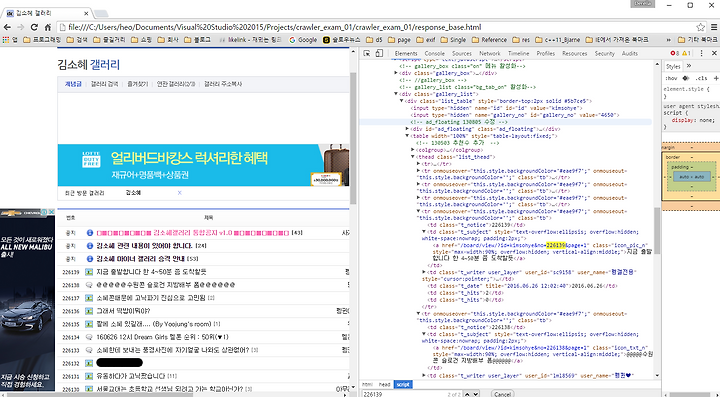720x397 pixels.
Task: Close the 김소혜 갤러리 browser tab
Action: (x=86, y=13)
